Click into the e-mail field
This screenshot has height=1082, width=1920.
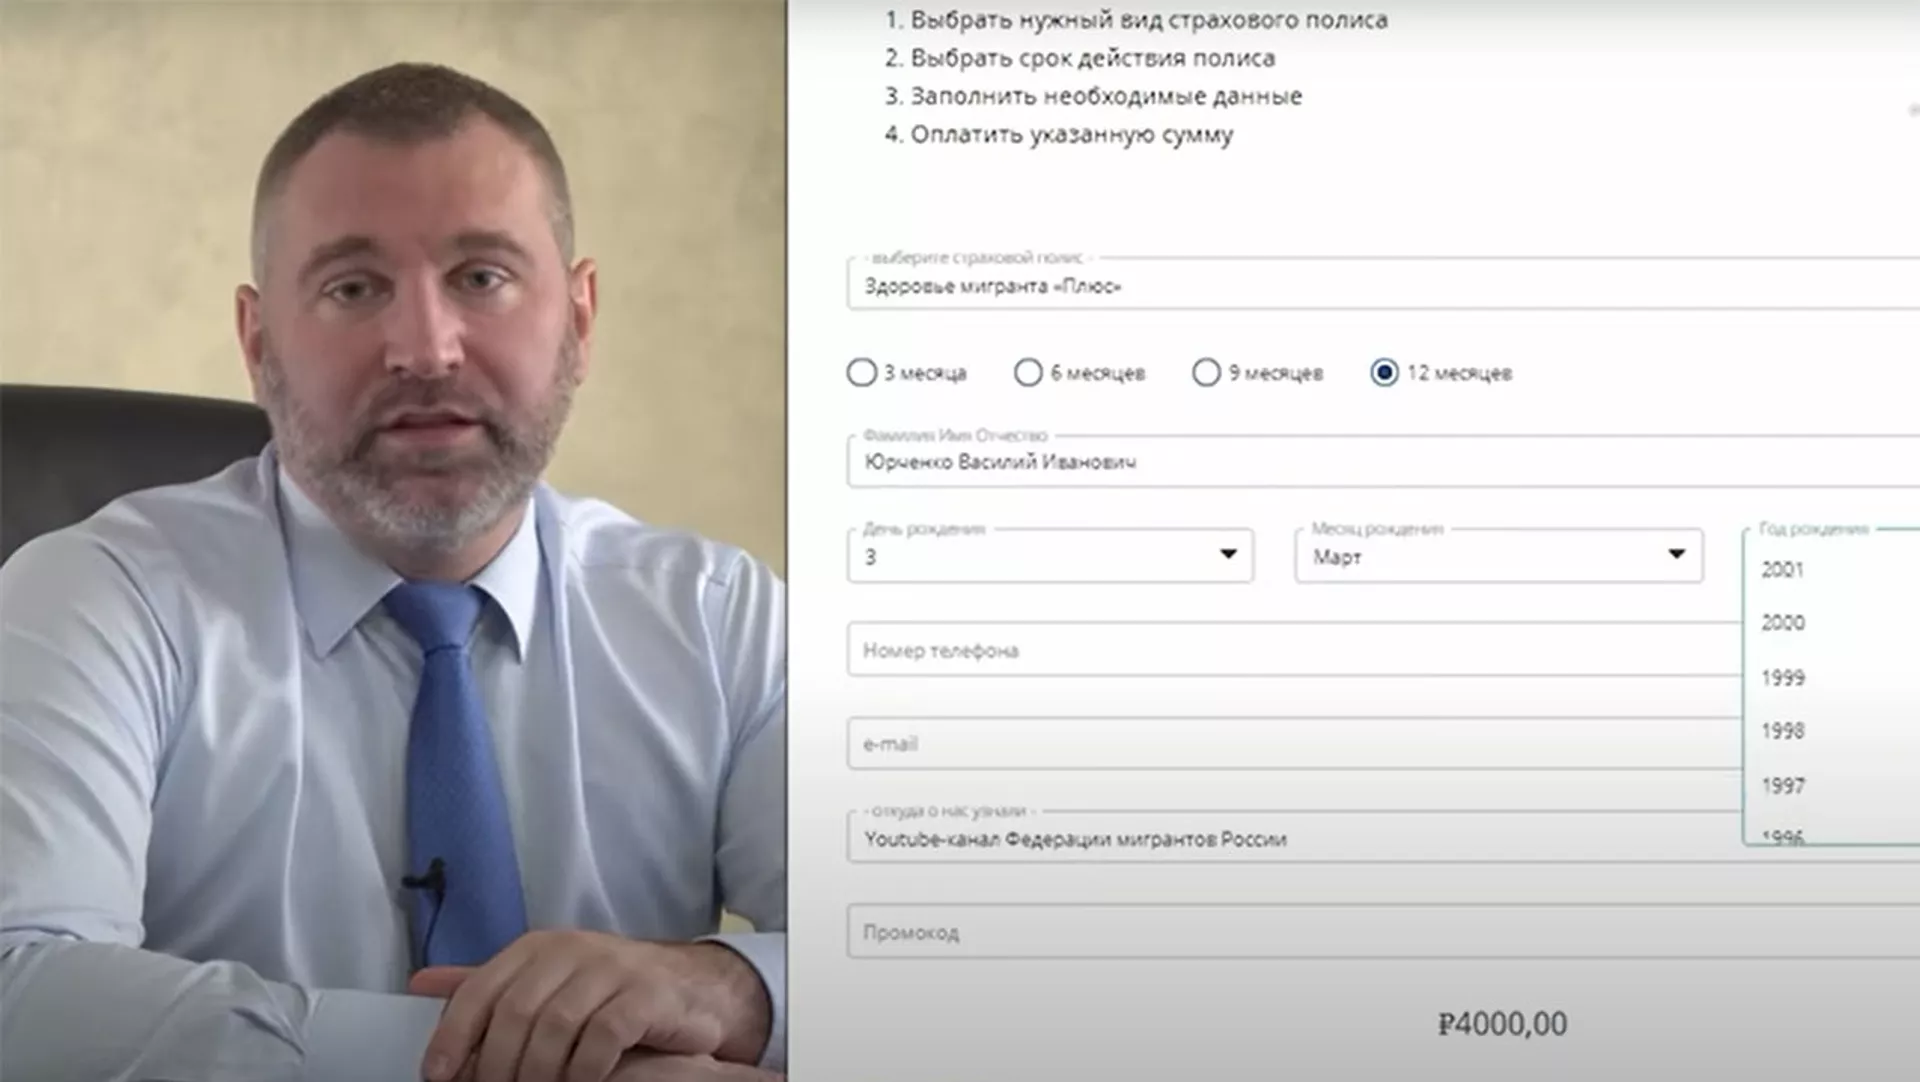point(1295,743)
